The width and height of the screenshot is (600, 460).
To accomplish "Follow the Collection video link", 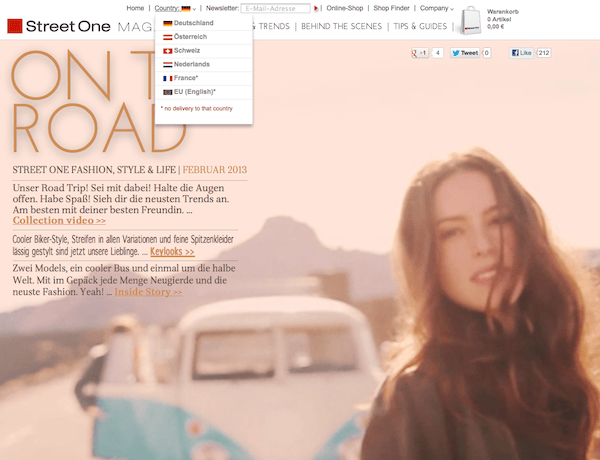I will tap(59, 220).
